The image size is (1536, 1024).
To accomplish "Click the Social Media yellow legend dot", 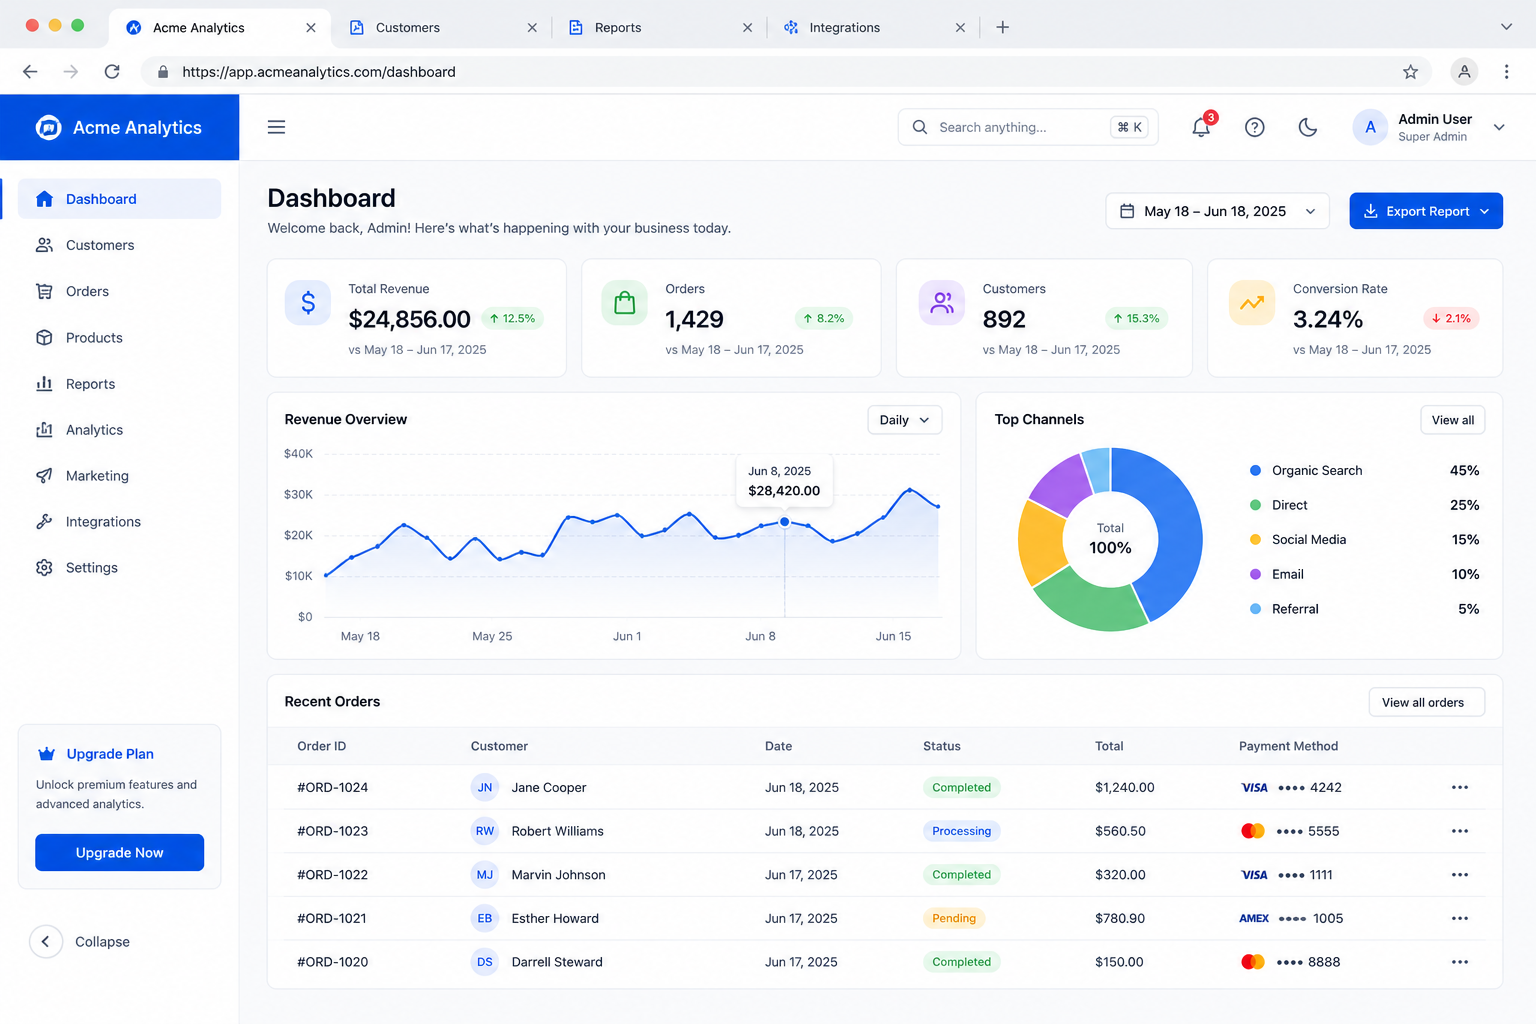I will point(1255,540).
